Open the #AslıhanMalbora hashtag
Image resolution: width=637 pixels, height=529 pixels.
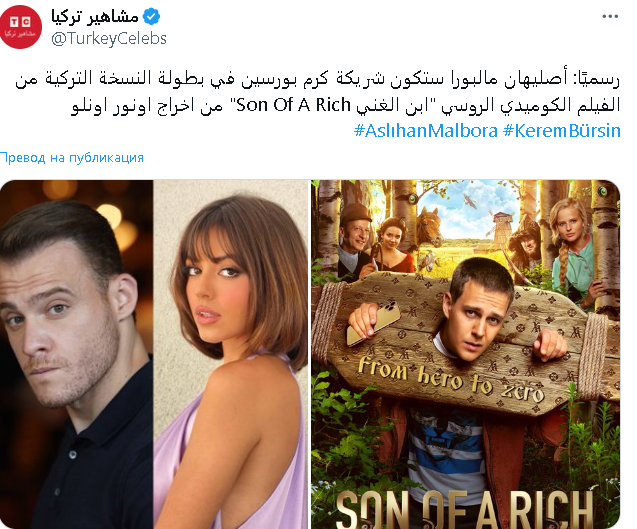(x=425, y=131)
